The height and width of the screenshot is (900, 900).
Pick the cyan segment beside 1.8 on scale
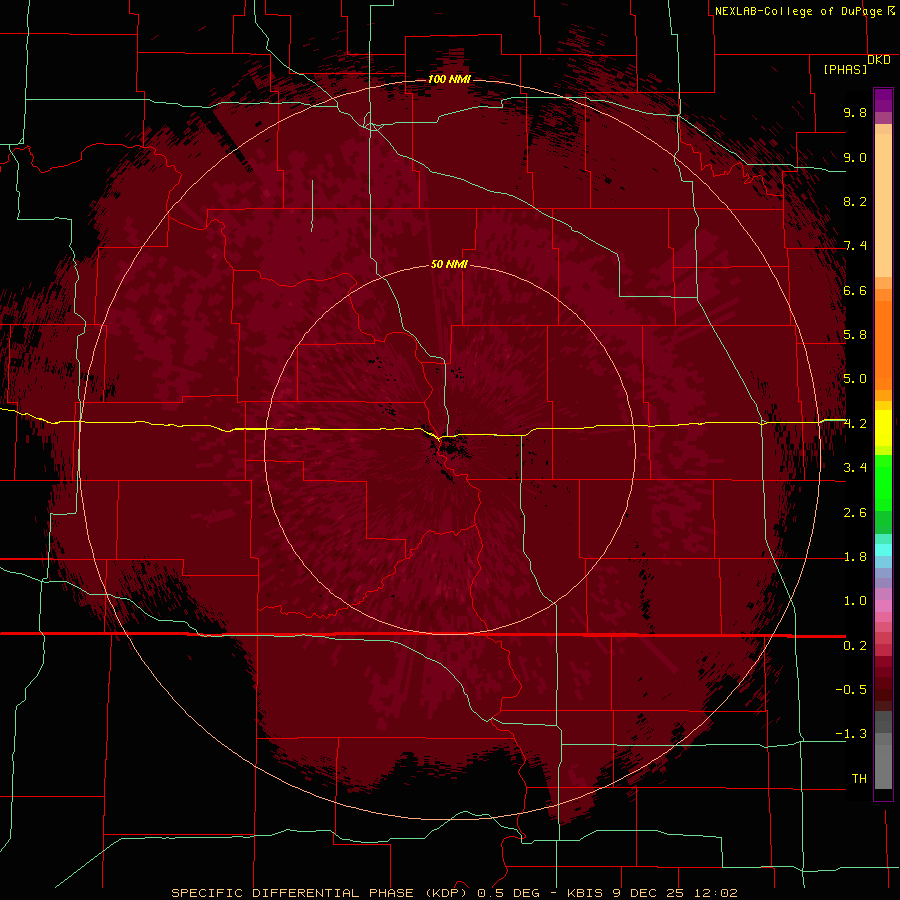click(883, 550)
